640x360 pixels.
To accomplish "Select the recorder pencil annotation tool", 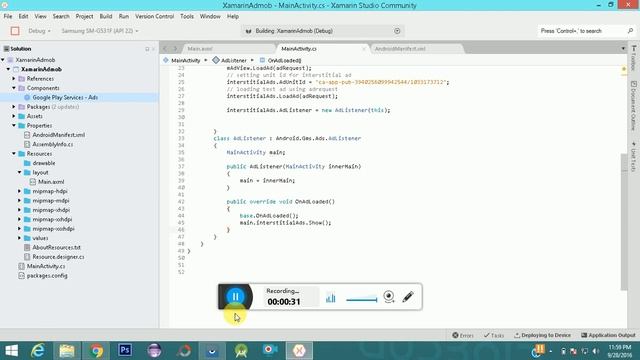I will [x=408, y=297].
